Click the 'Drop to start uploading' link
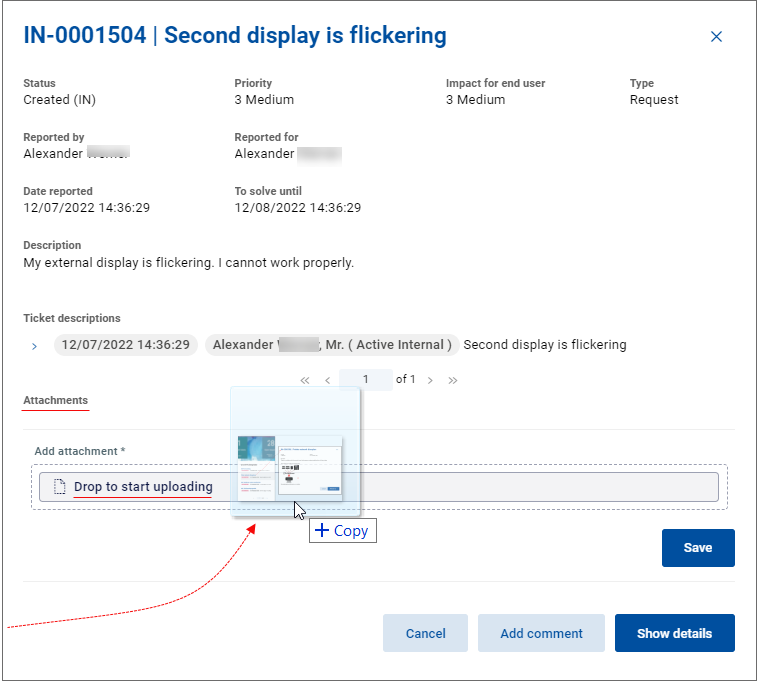This screenshot has width=757, height=681. tap(143, 487)
